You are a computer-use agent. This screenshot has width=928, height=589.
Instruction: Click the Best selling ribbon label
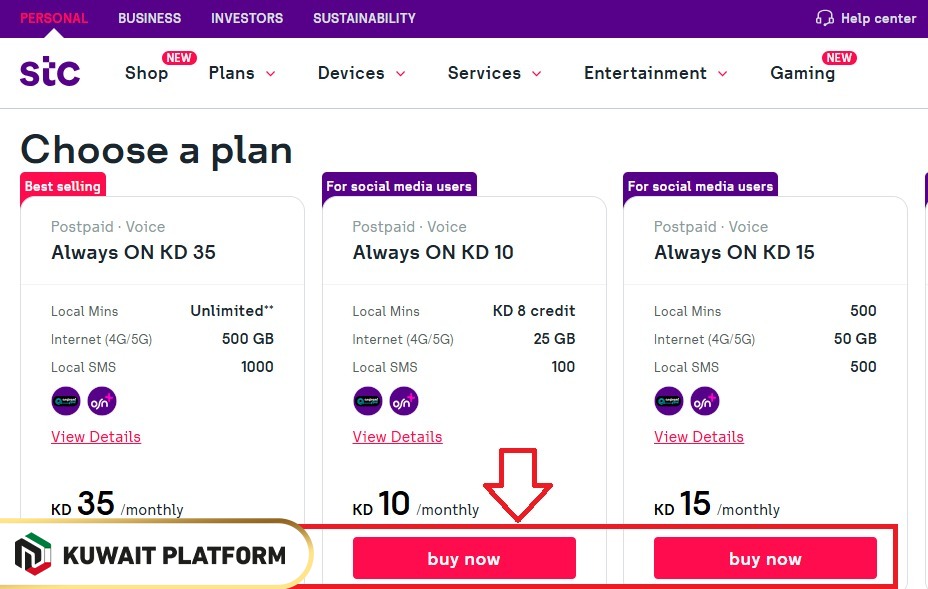coord(62,186)
